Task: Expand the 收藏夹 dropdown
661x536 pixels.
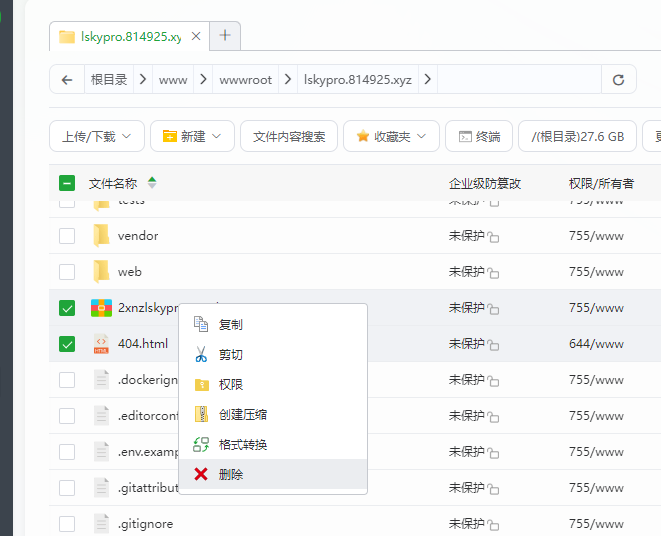Action: (391, 136)
